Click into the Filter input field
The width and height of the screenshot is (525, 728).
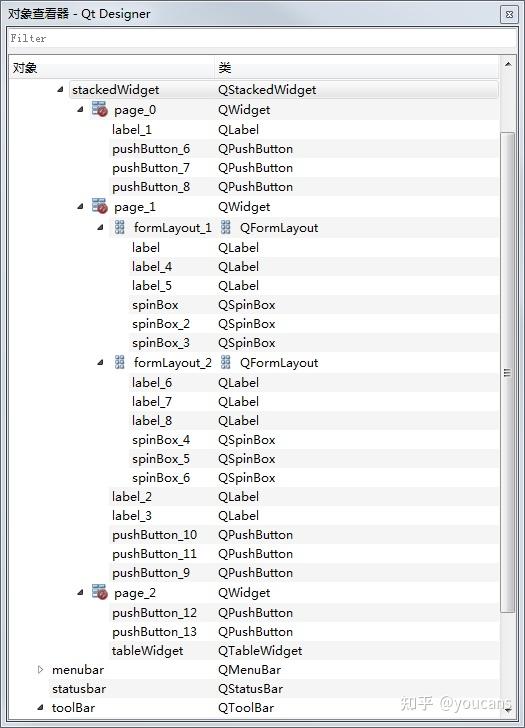(262, 38)
